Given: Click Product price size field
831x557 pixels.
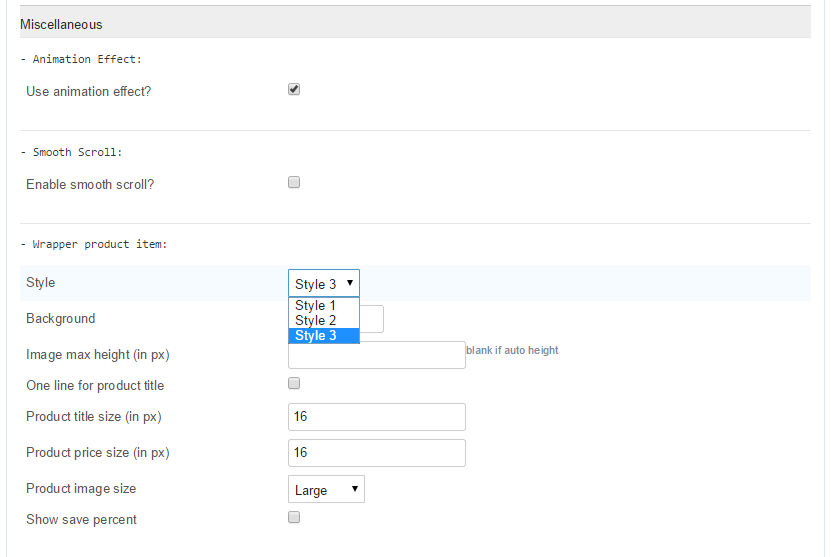Looking at the screenshot, I should (x=377, y=453).
